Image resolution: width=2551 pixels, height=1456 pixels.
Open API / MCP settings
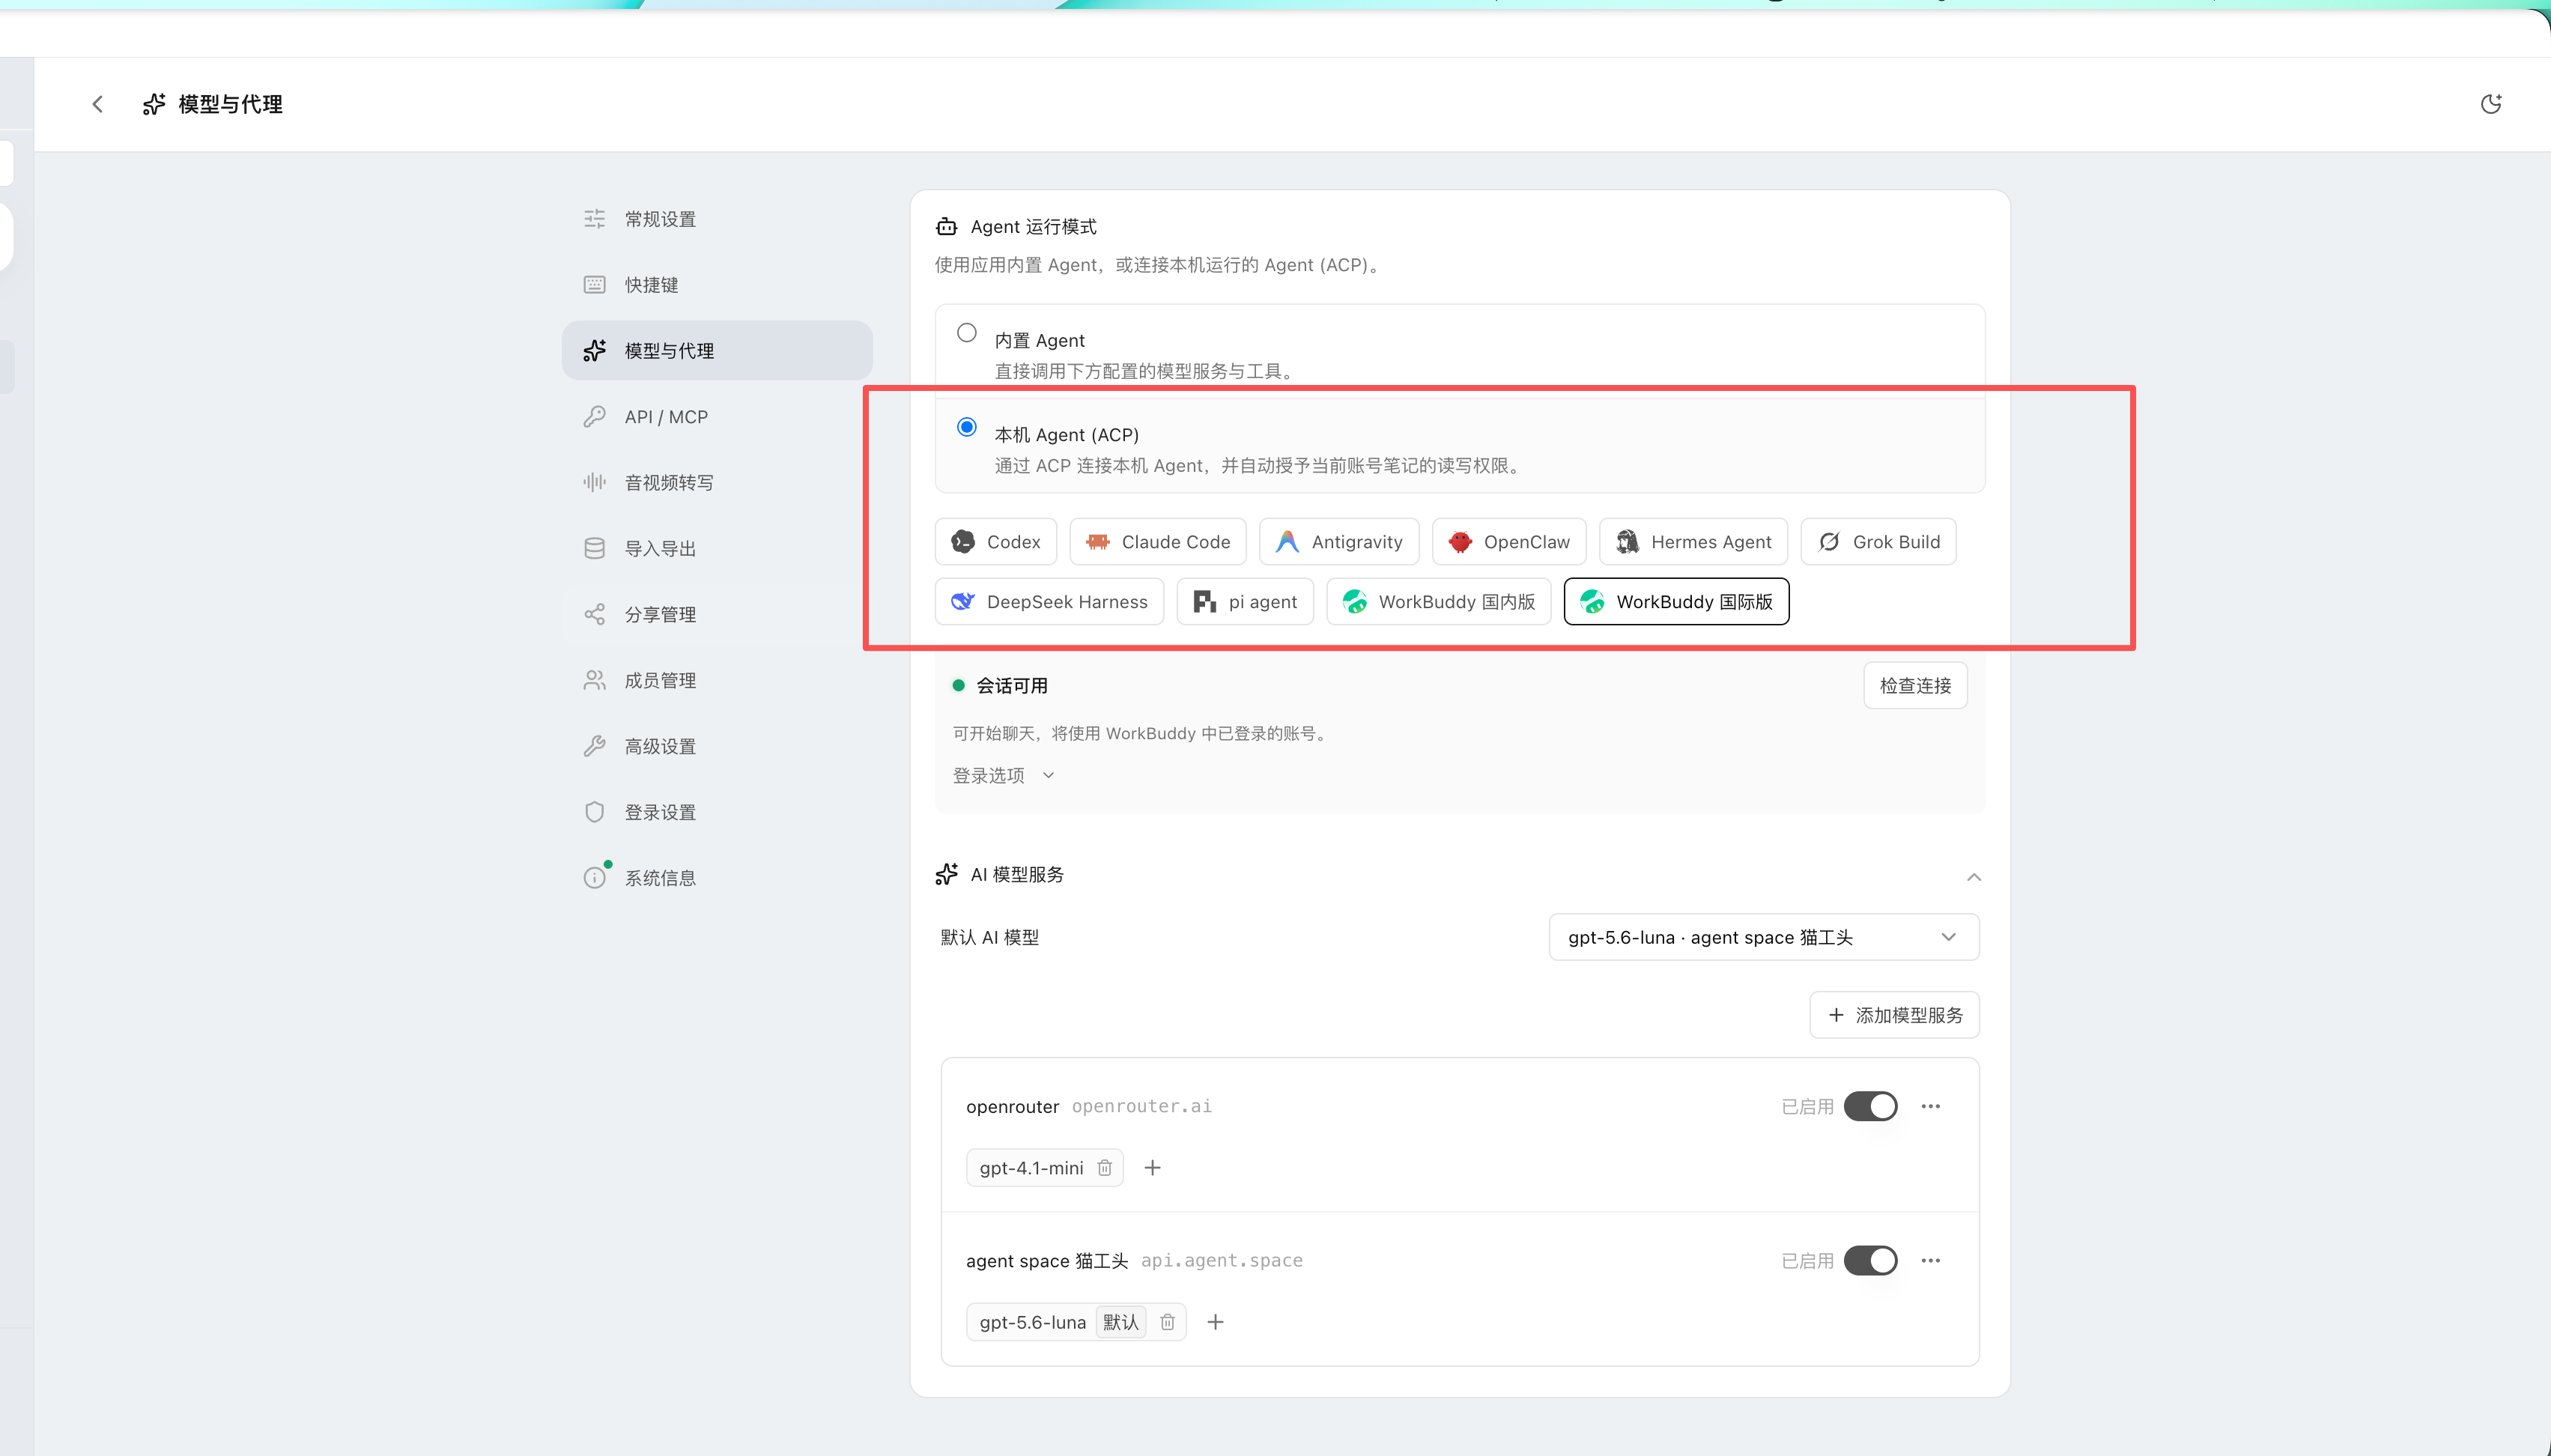pyautogui.click(x=717, y=417)
